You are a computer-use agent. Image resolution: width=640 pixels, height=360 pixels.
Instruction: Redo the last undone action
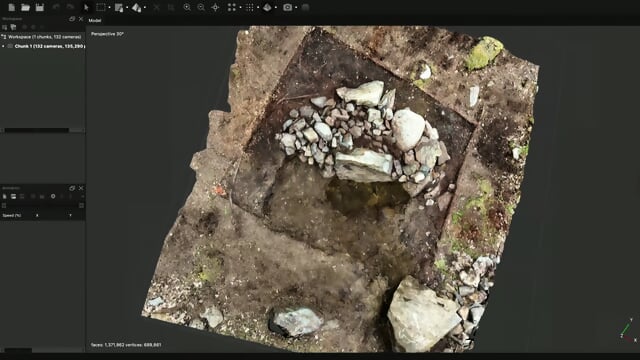(x=70, y=7)
